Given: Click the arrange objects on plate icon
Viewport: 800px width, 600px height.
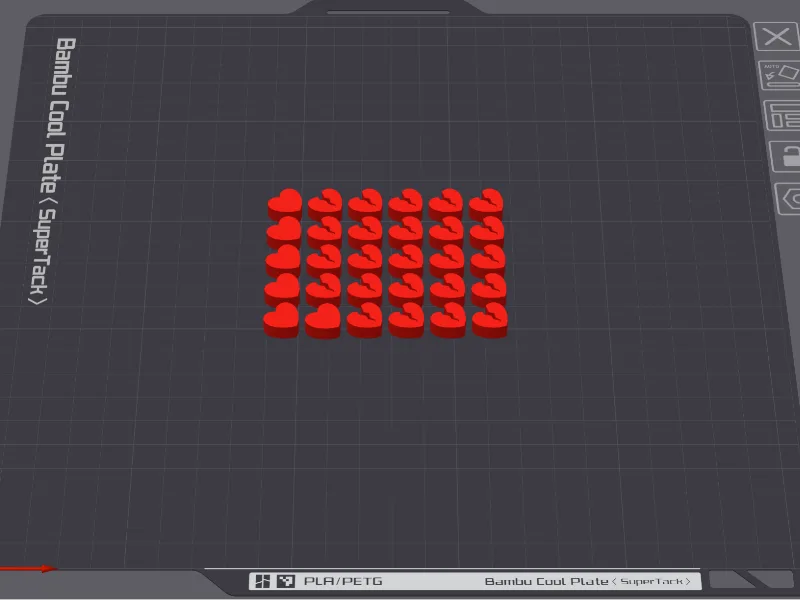Looking at the screenshot, I should click(782, 116).
